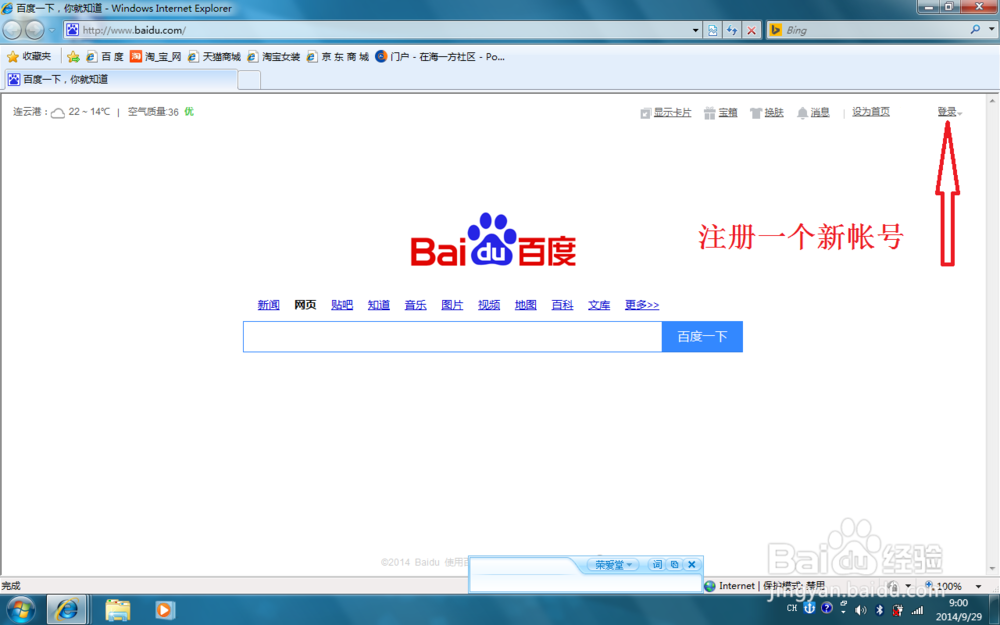Open the 天猫商城 favorites bar link
This screenshot has width=1000, height=625.
tap(214, 57)
